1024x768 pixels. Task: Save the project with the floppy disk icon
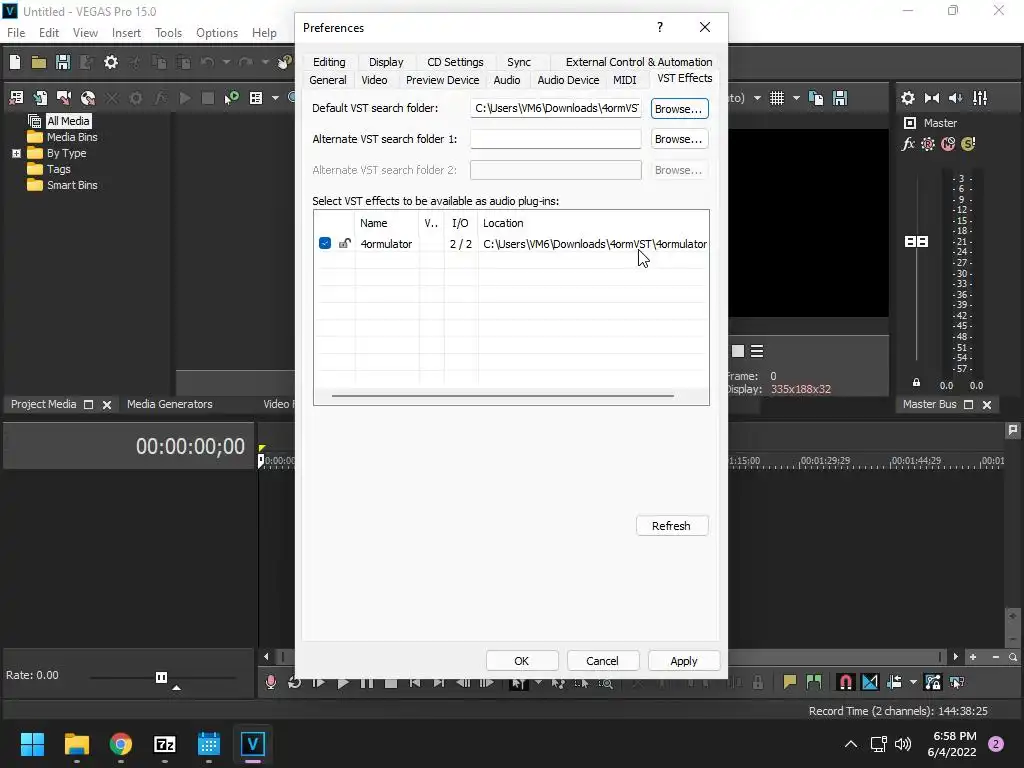coord(63,62)
